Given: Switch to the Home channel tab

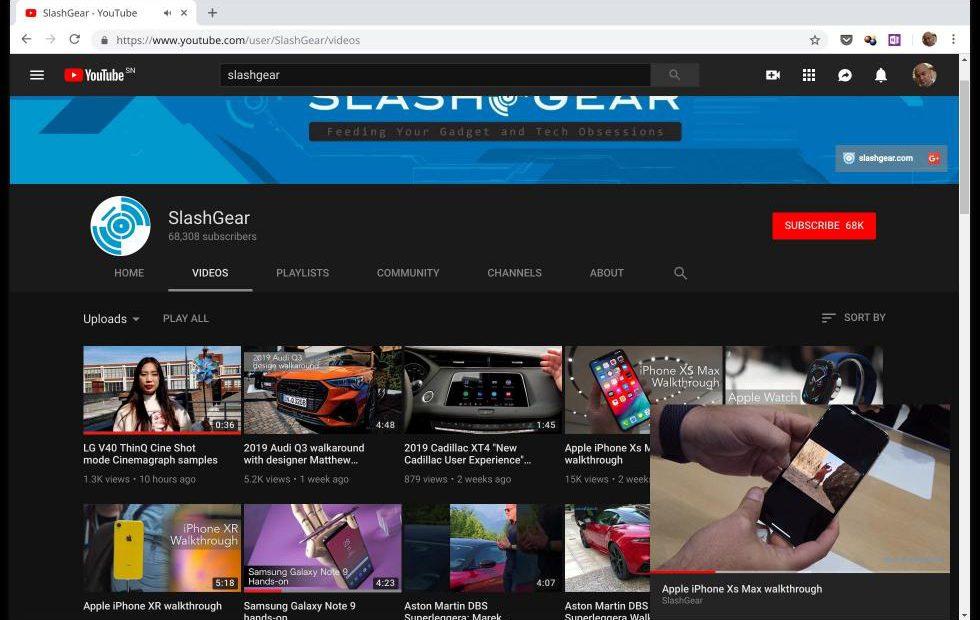Looking at the screenshot, I should [129, 273].
